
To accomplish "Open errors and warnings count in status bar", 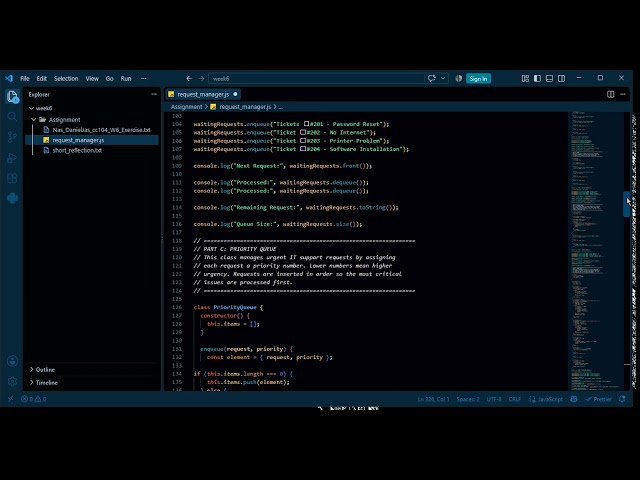I will tap(34, 399).
